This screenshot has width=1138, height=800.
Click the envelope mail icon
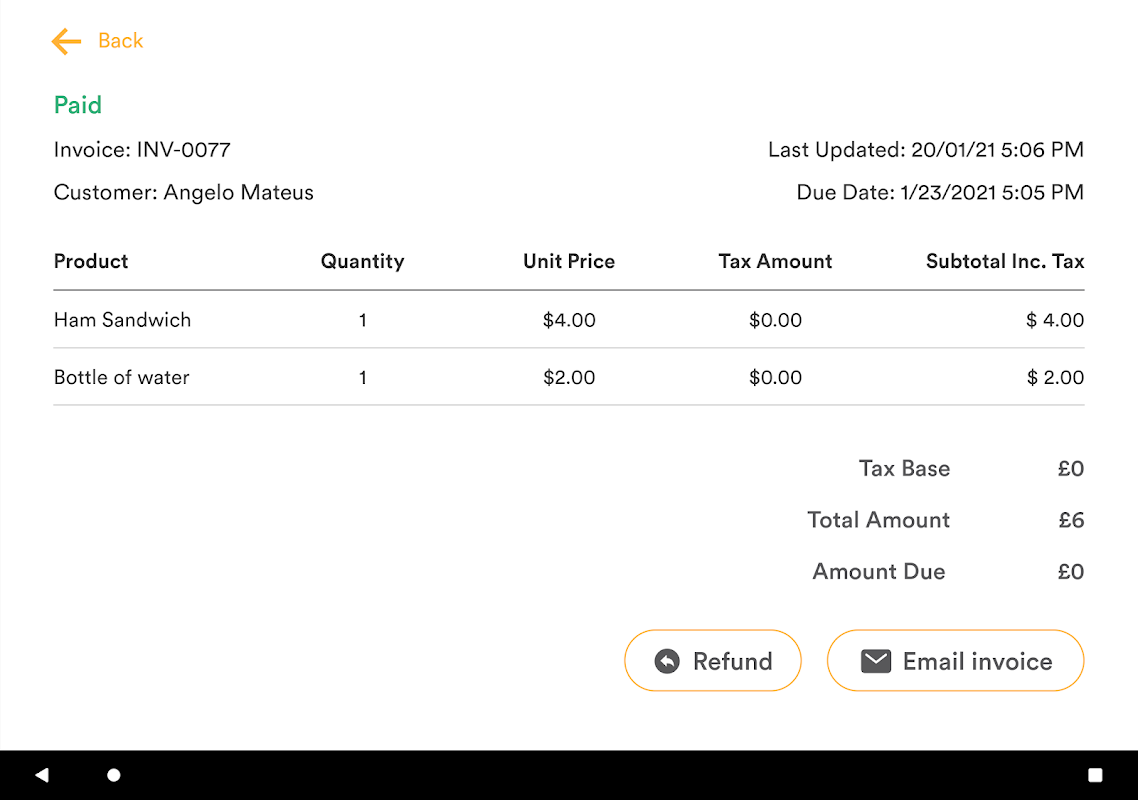tap(876, 661)
